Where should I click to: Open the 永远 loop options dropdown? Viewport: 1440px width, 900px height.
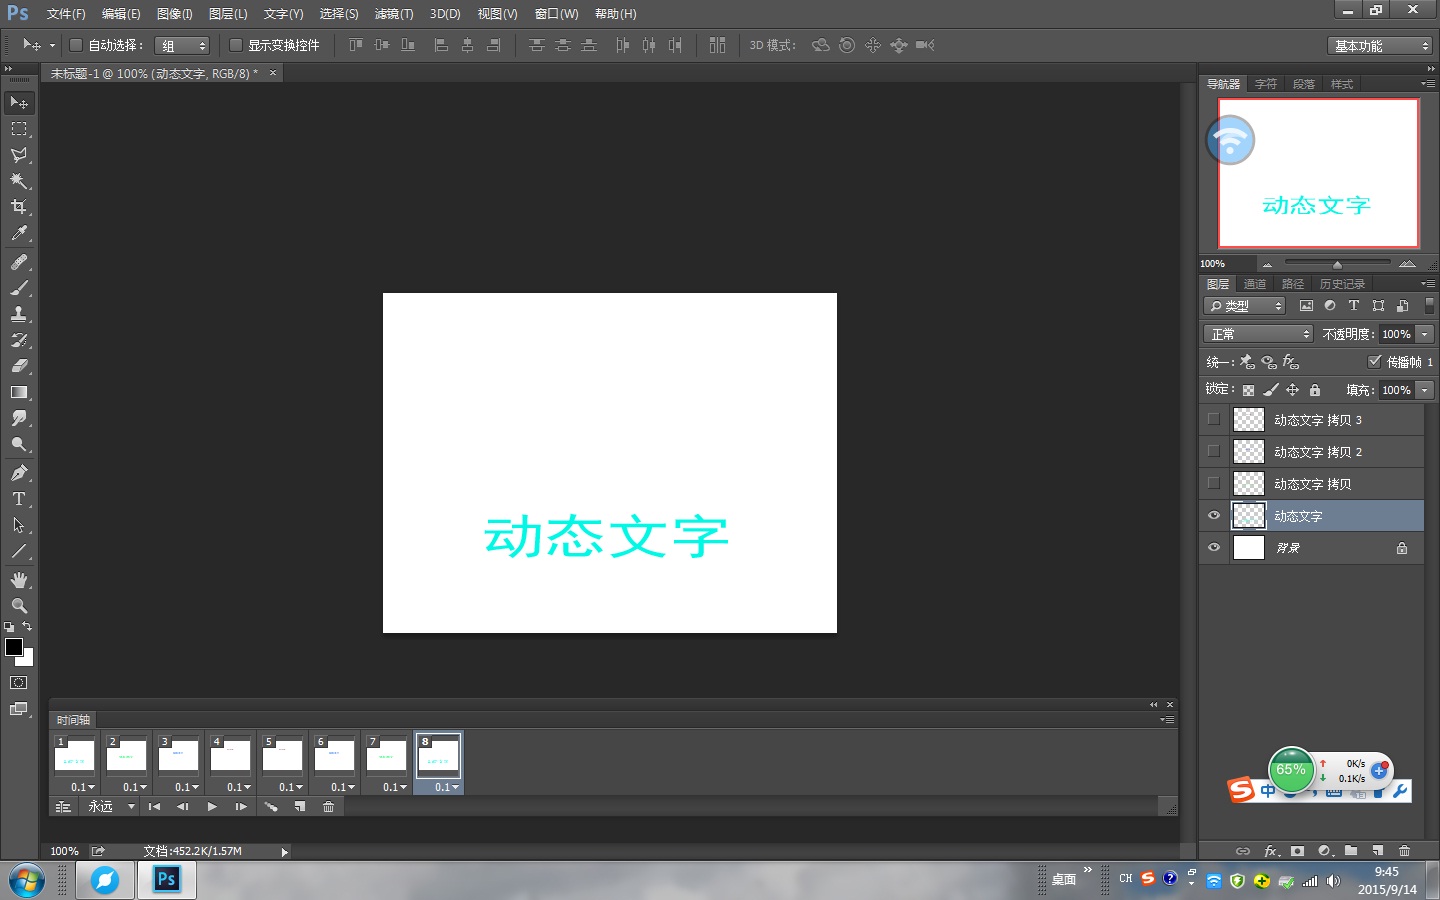[111, 807]
